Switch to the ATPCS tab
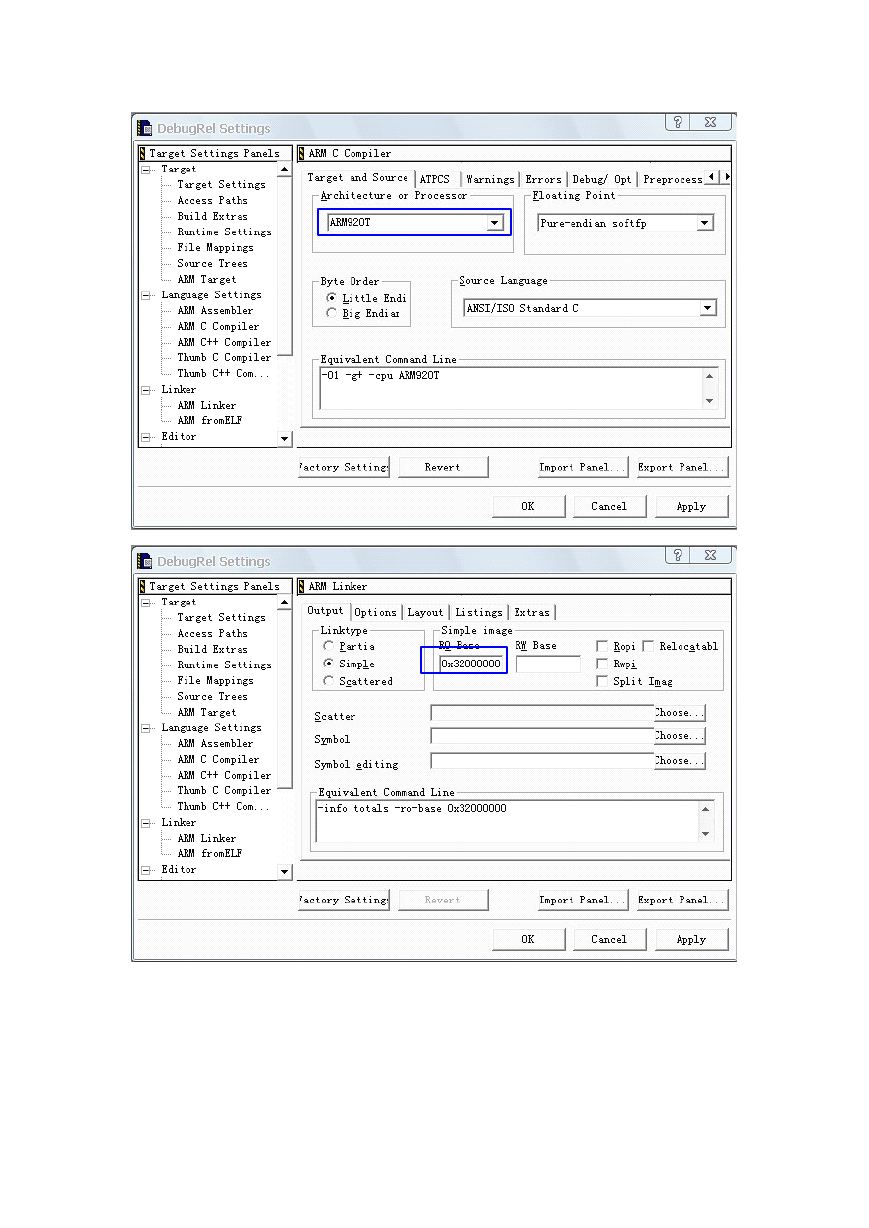Screen dimensions: 869x1228 435,179
